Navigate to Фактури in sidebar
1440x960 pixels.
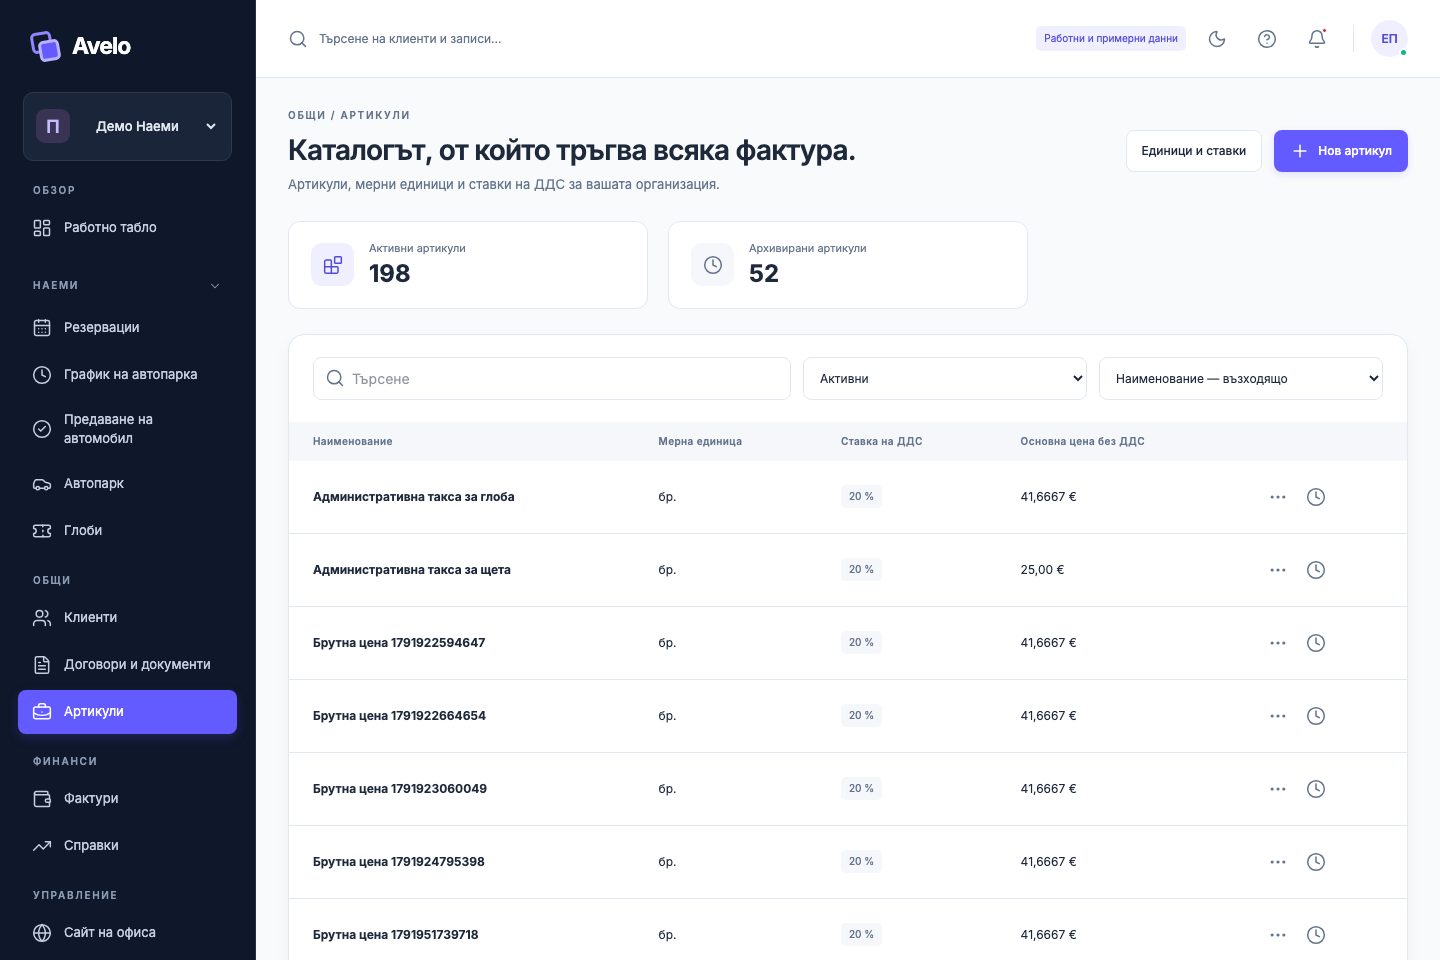[x=127, y=799]
